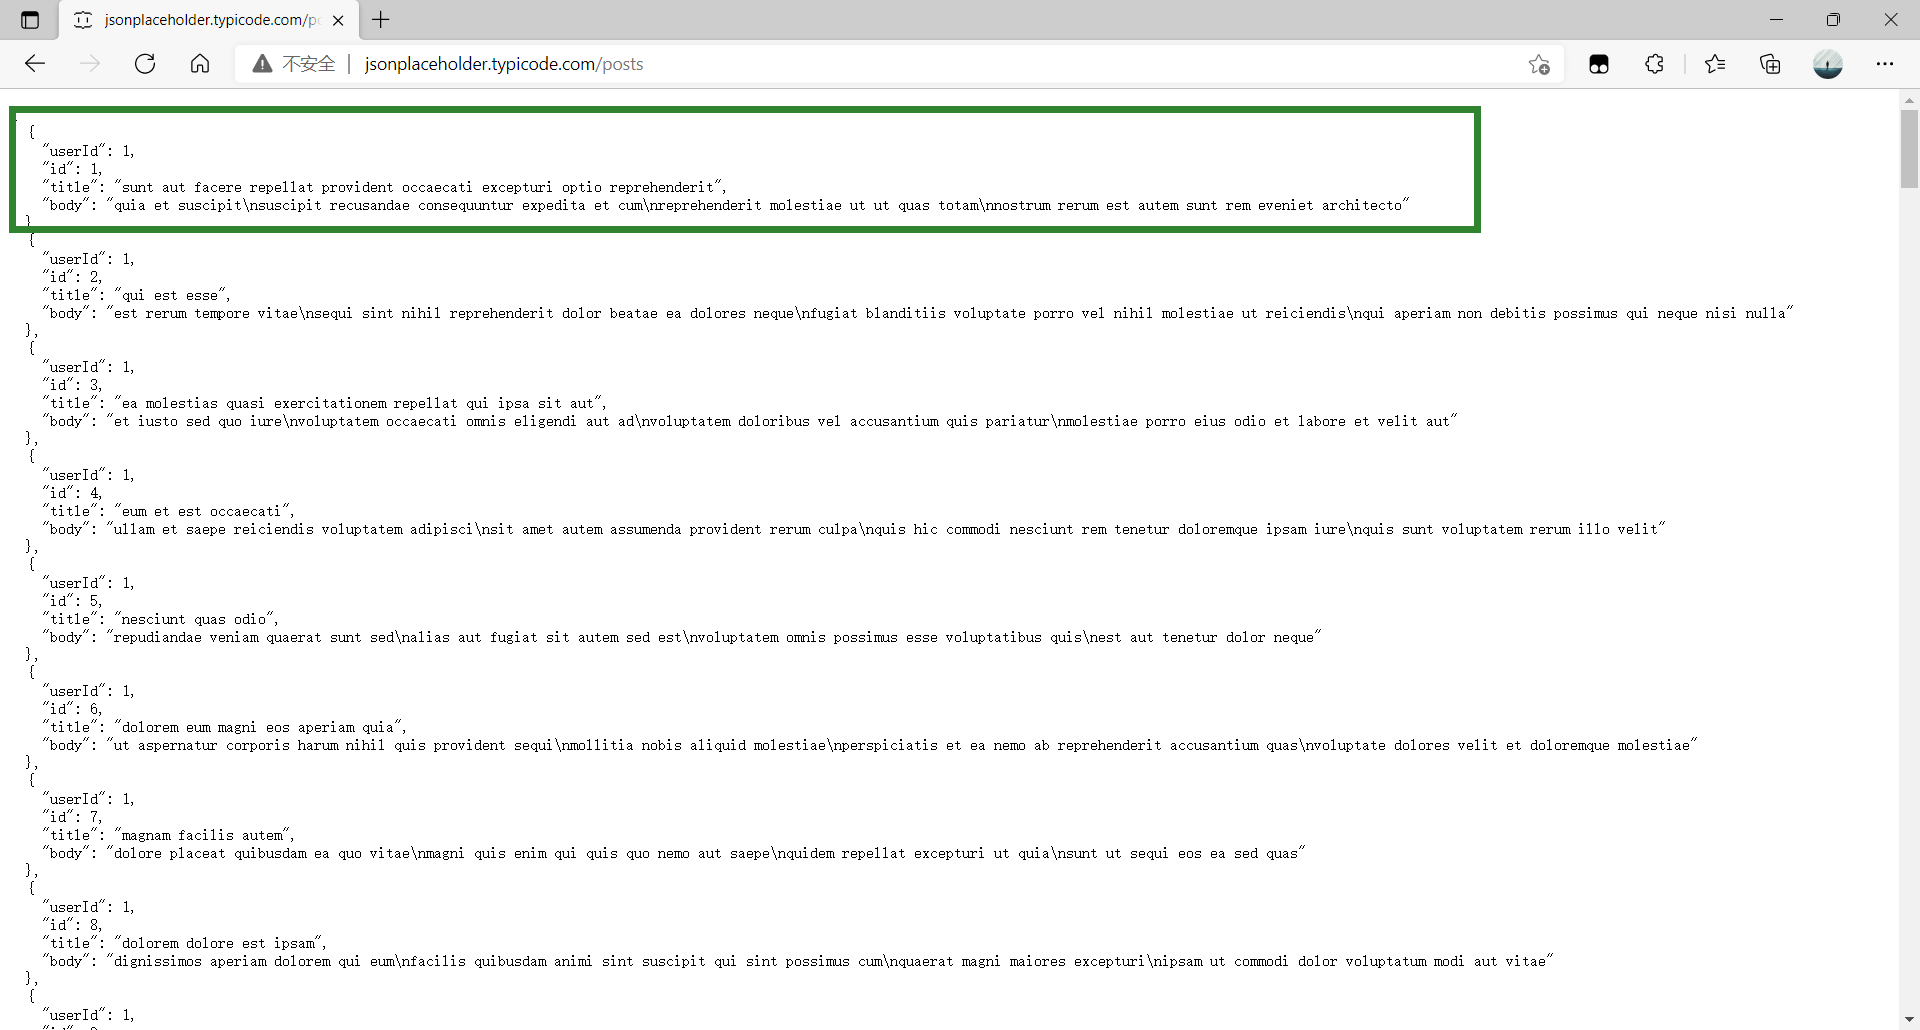
Task: Open Settings and more menu
Action: 1885,64
